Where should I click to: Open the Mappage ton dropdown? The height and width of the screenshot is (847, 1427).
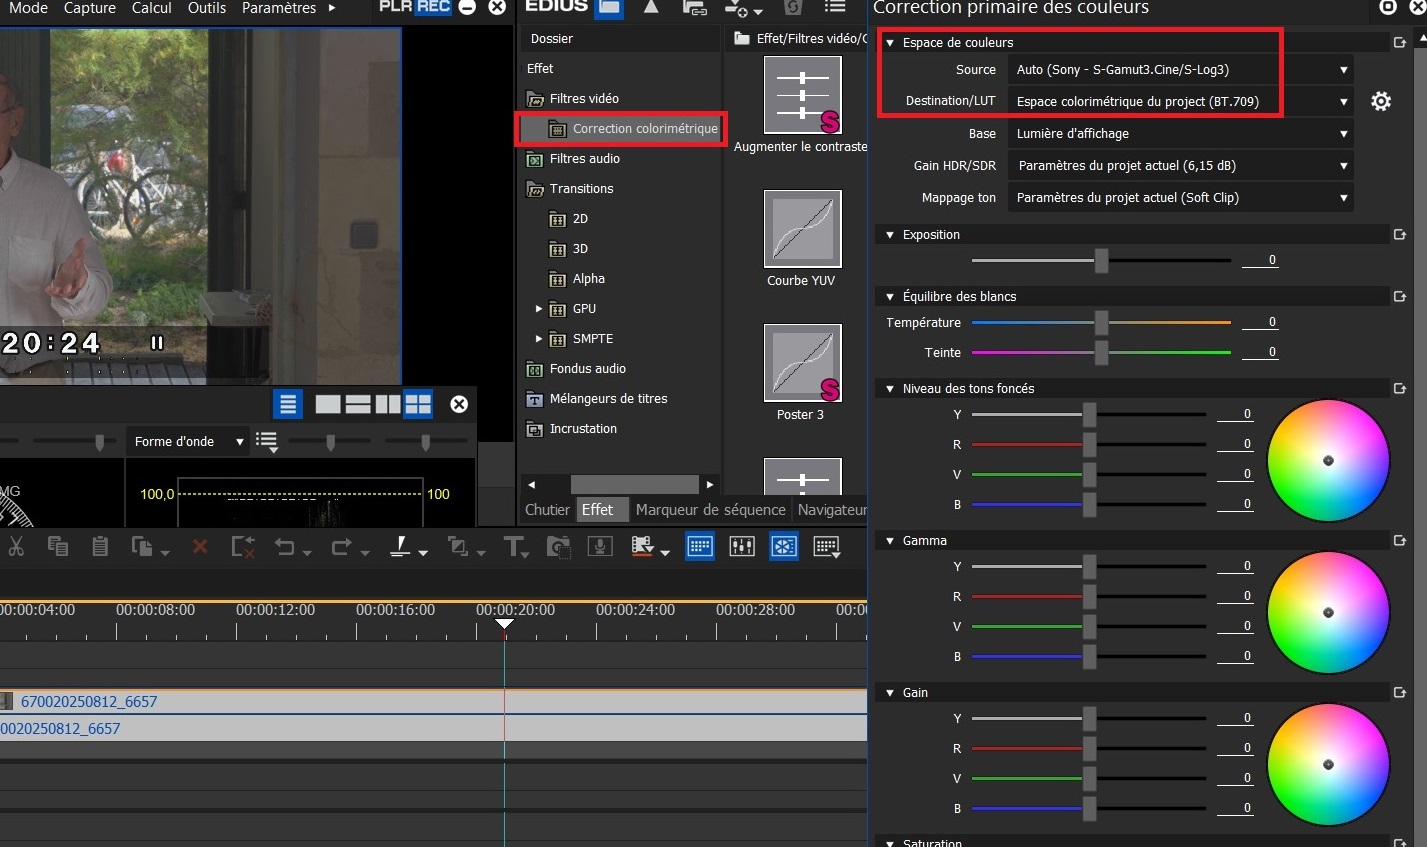1182,198
